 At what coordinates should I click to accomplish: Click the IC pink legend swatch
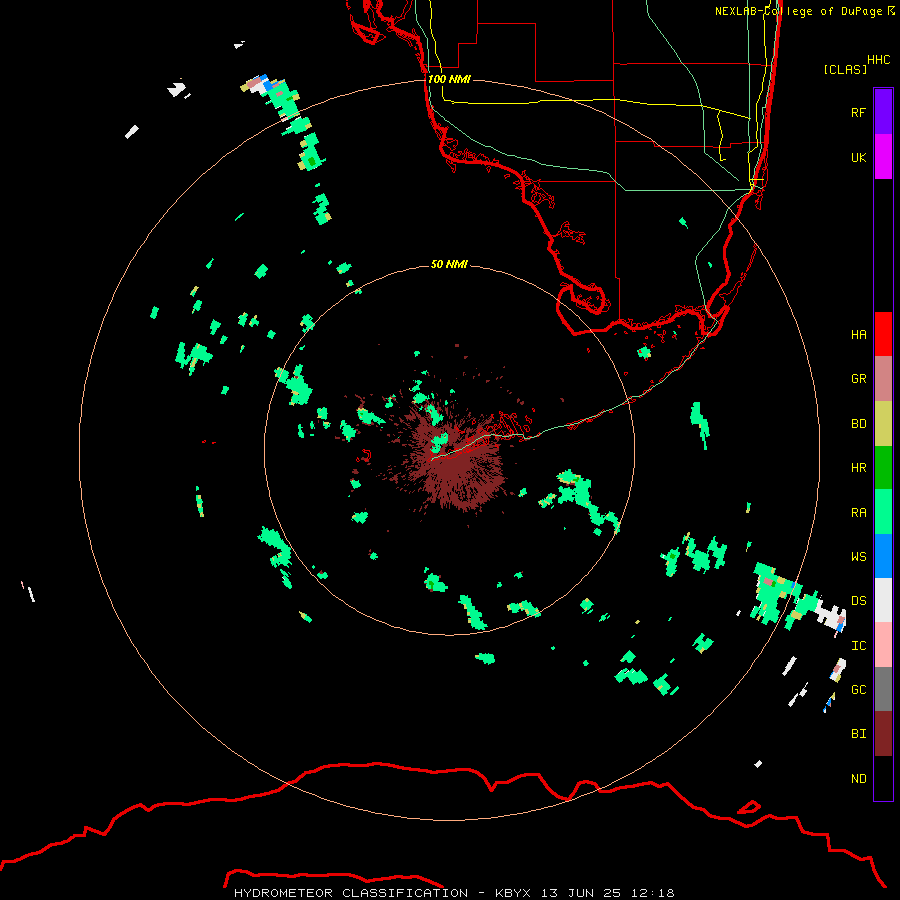click(x=883, y=645)
